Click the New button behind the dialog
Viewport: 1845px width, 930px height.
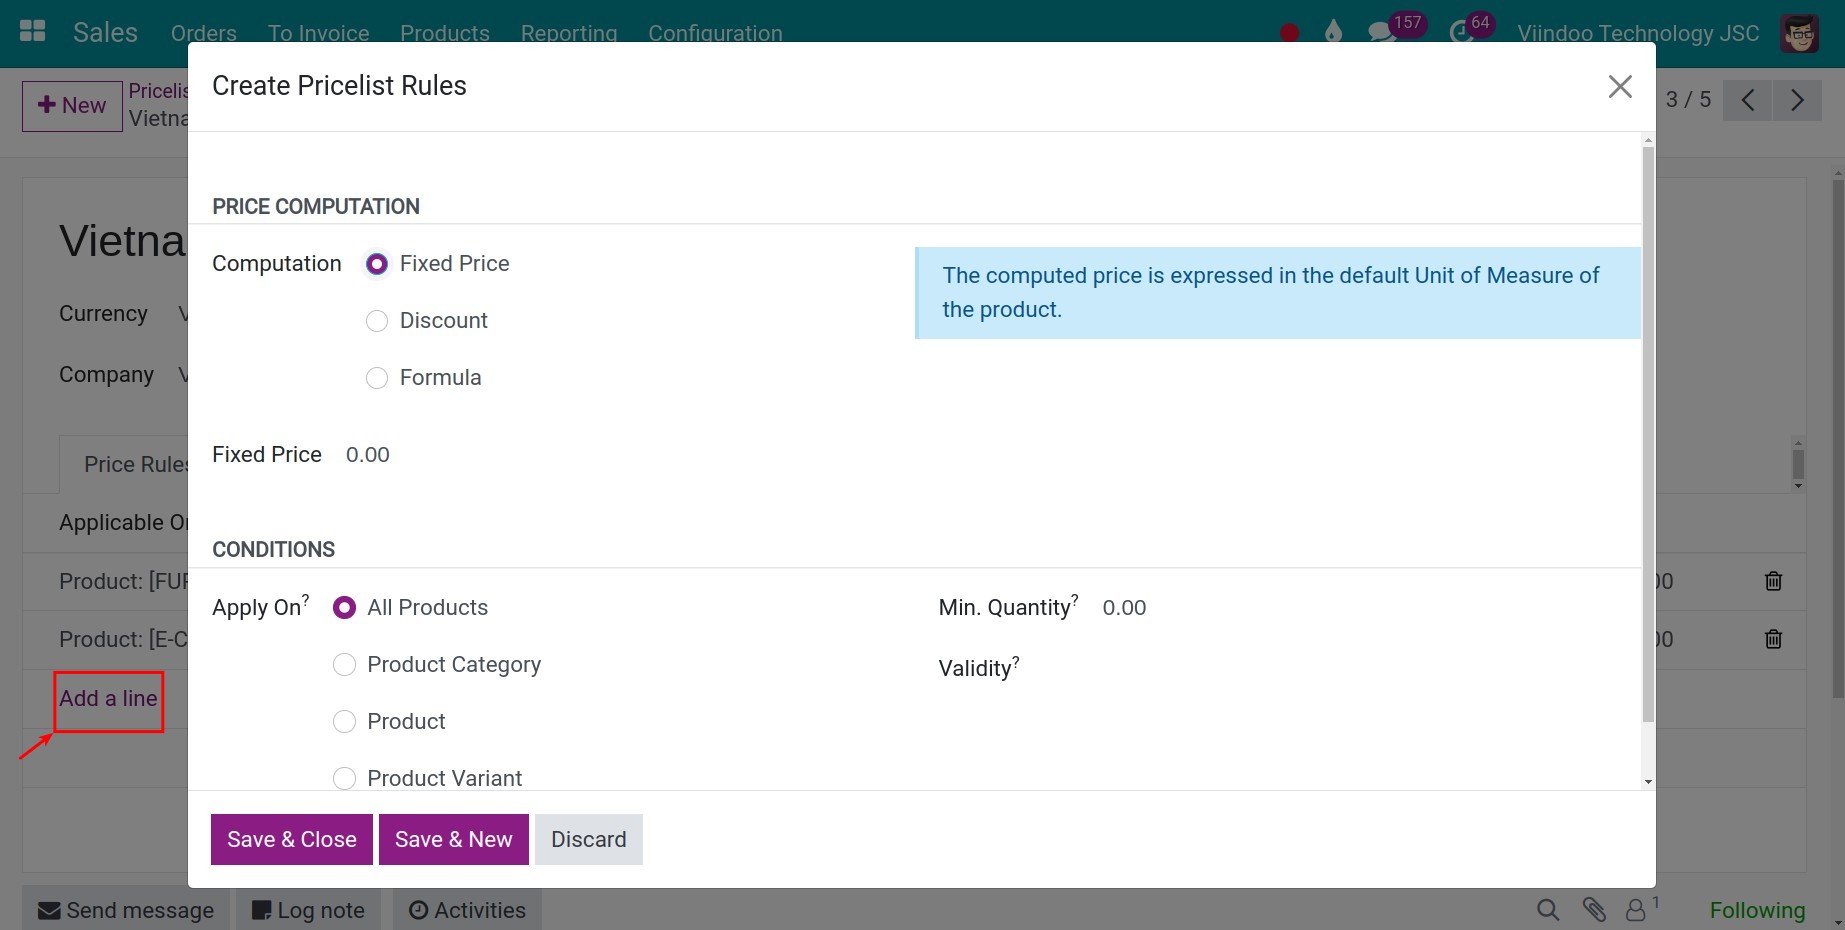pos(72,106)
